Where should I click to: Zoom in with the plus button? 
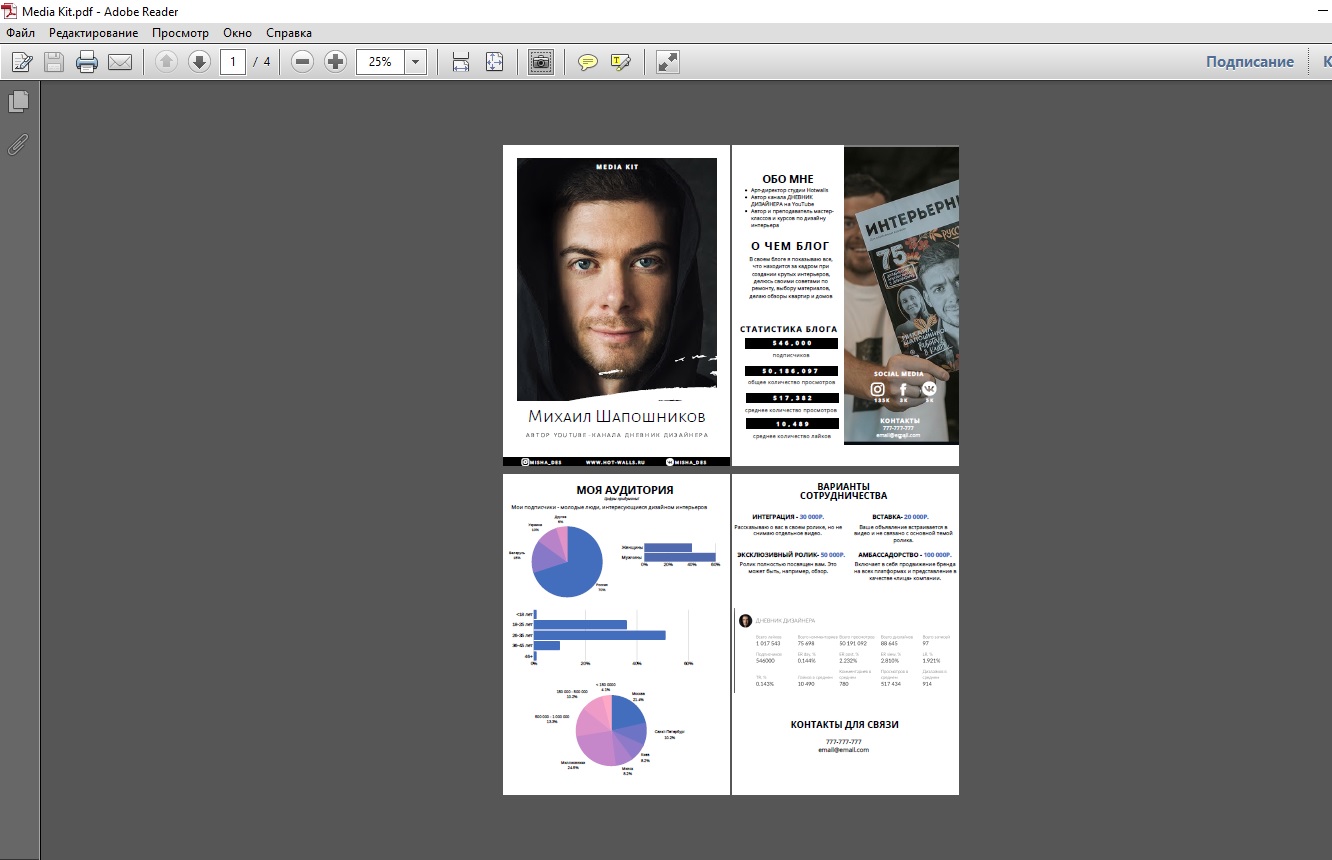pyautogui.click(x=336, y=62)
